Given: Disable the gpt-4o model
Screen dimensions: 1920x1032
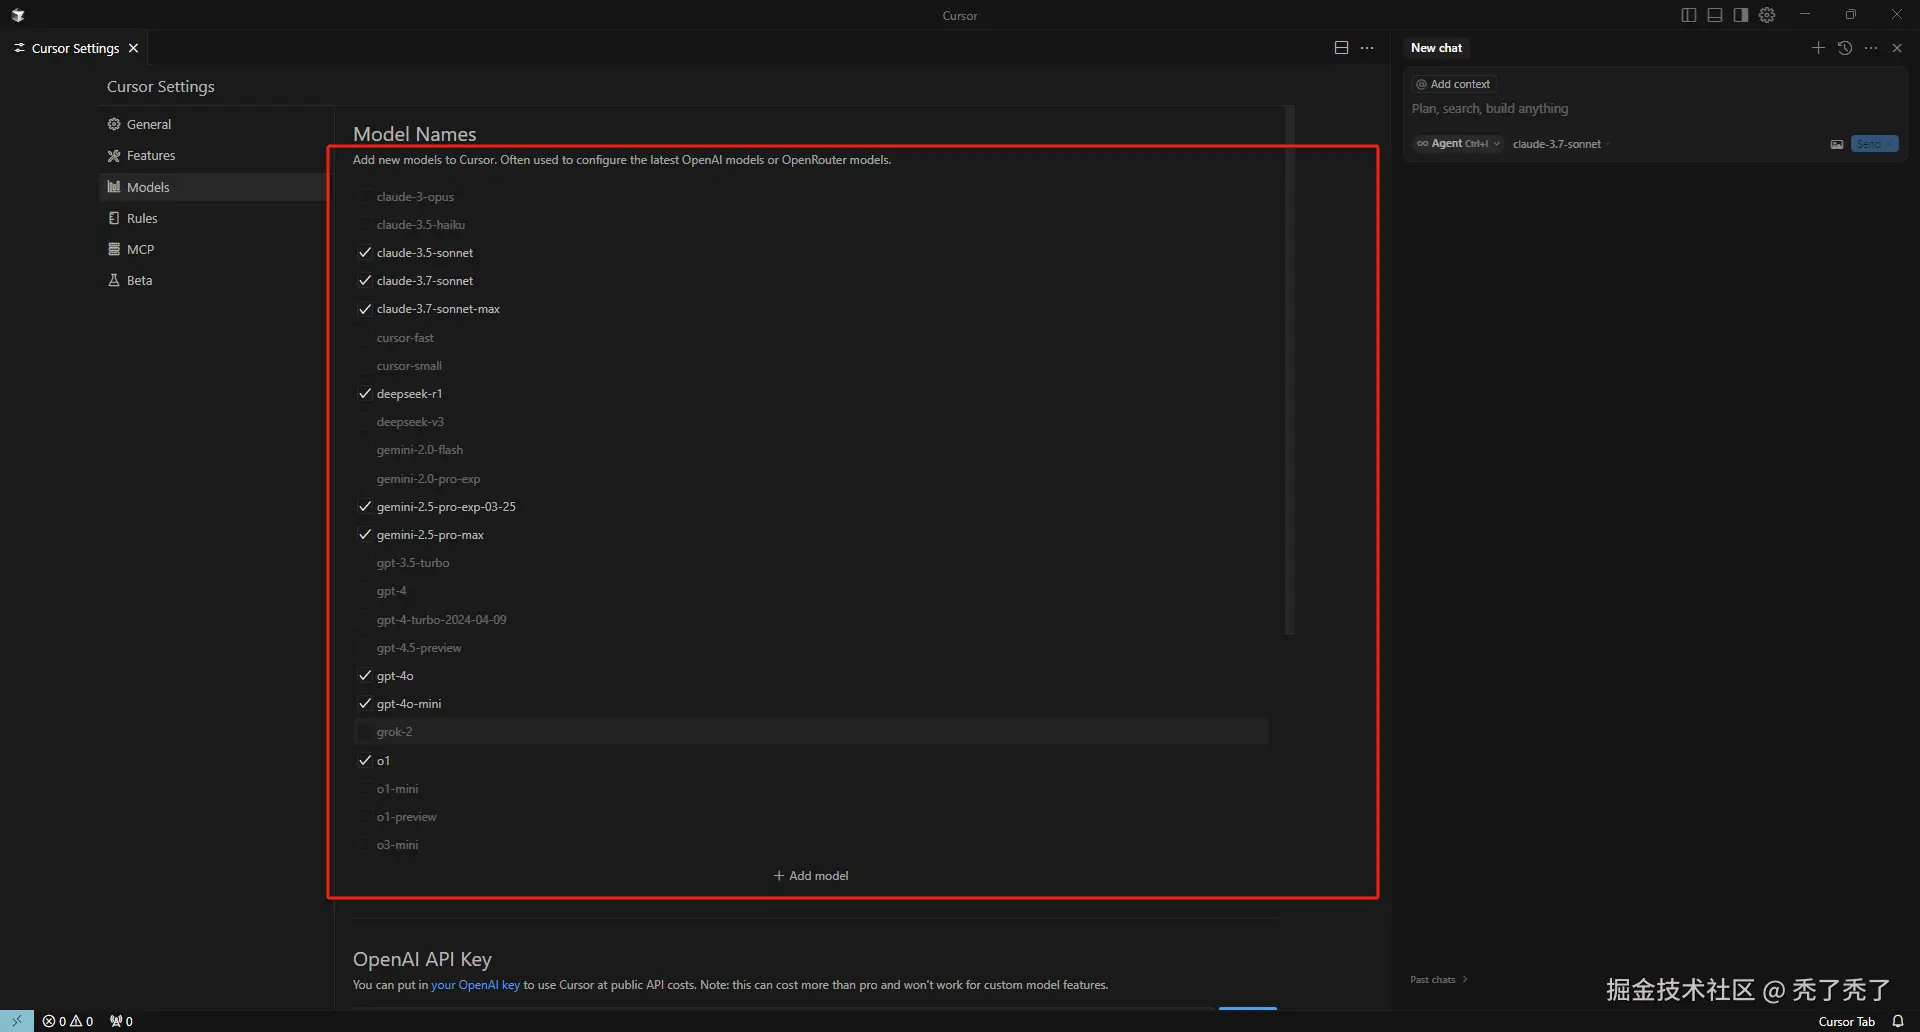Looking at the screenshot, I should (365, 676).
